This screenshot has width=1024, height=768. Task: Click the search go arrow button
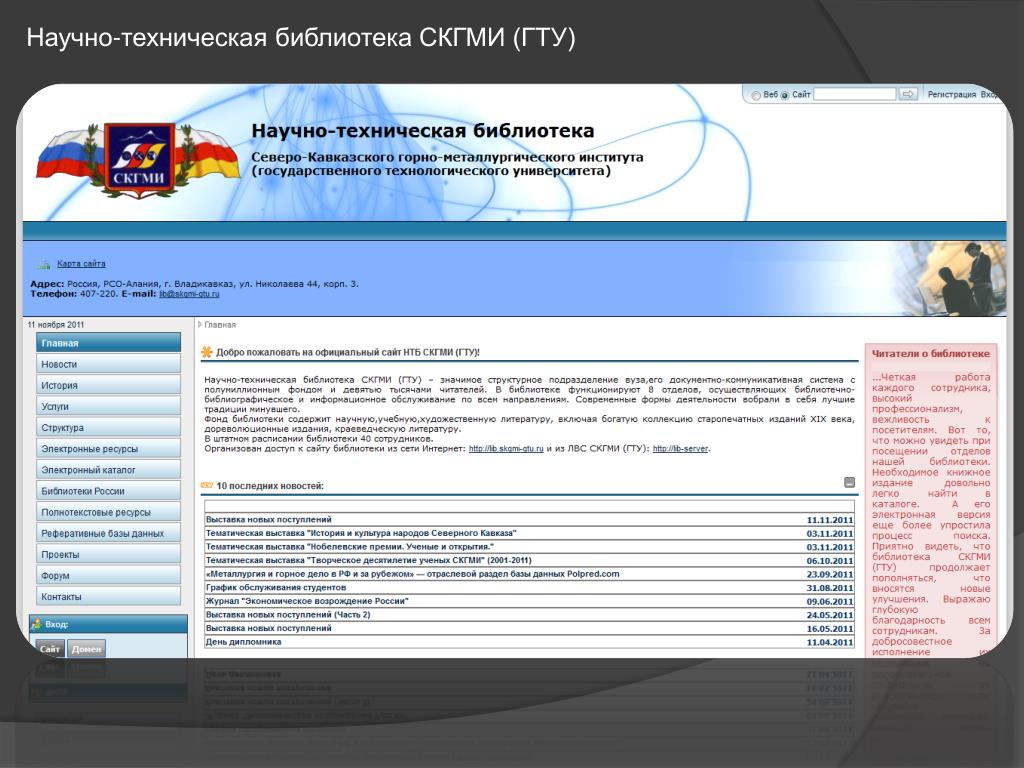click(908, 94)
